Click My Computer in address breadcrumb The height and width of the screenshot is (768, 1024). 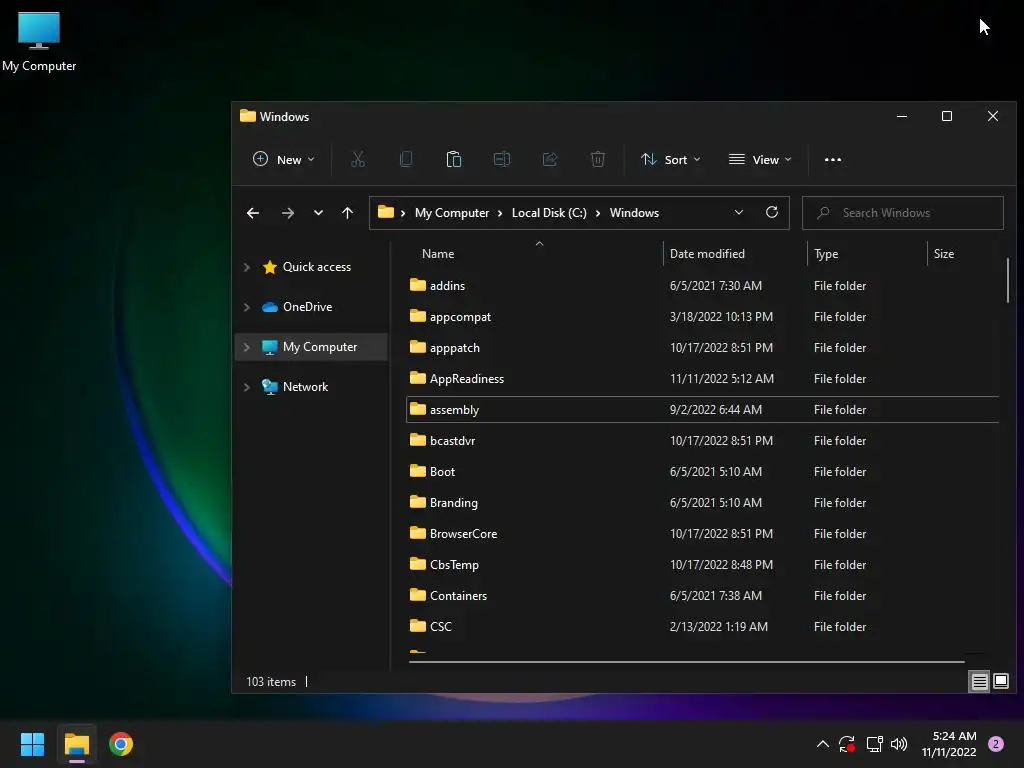click(x=452, y=213)
